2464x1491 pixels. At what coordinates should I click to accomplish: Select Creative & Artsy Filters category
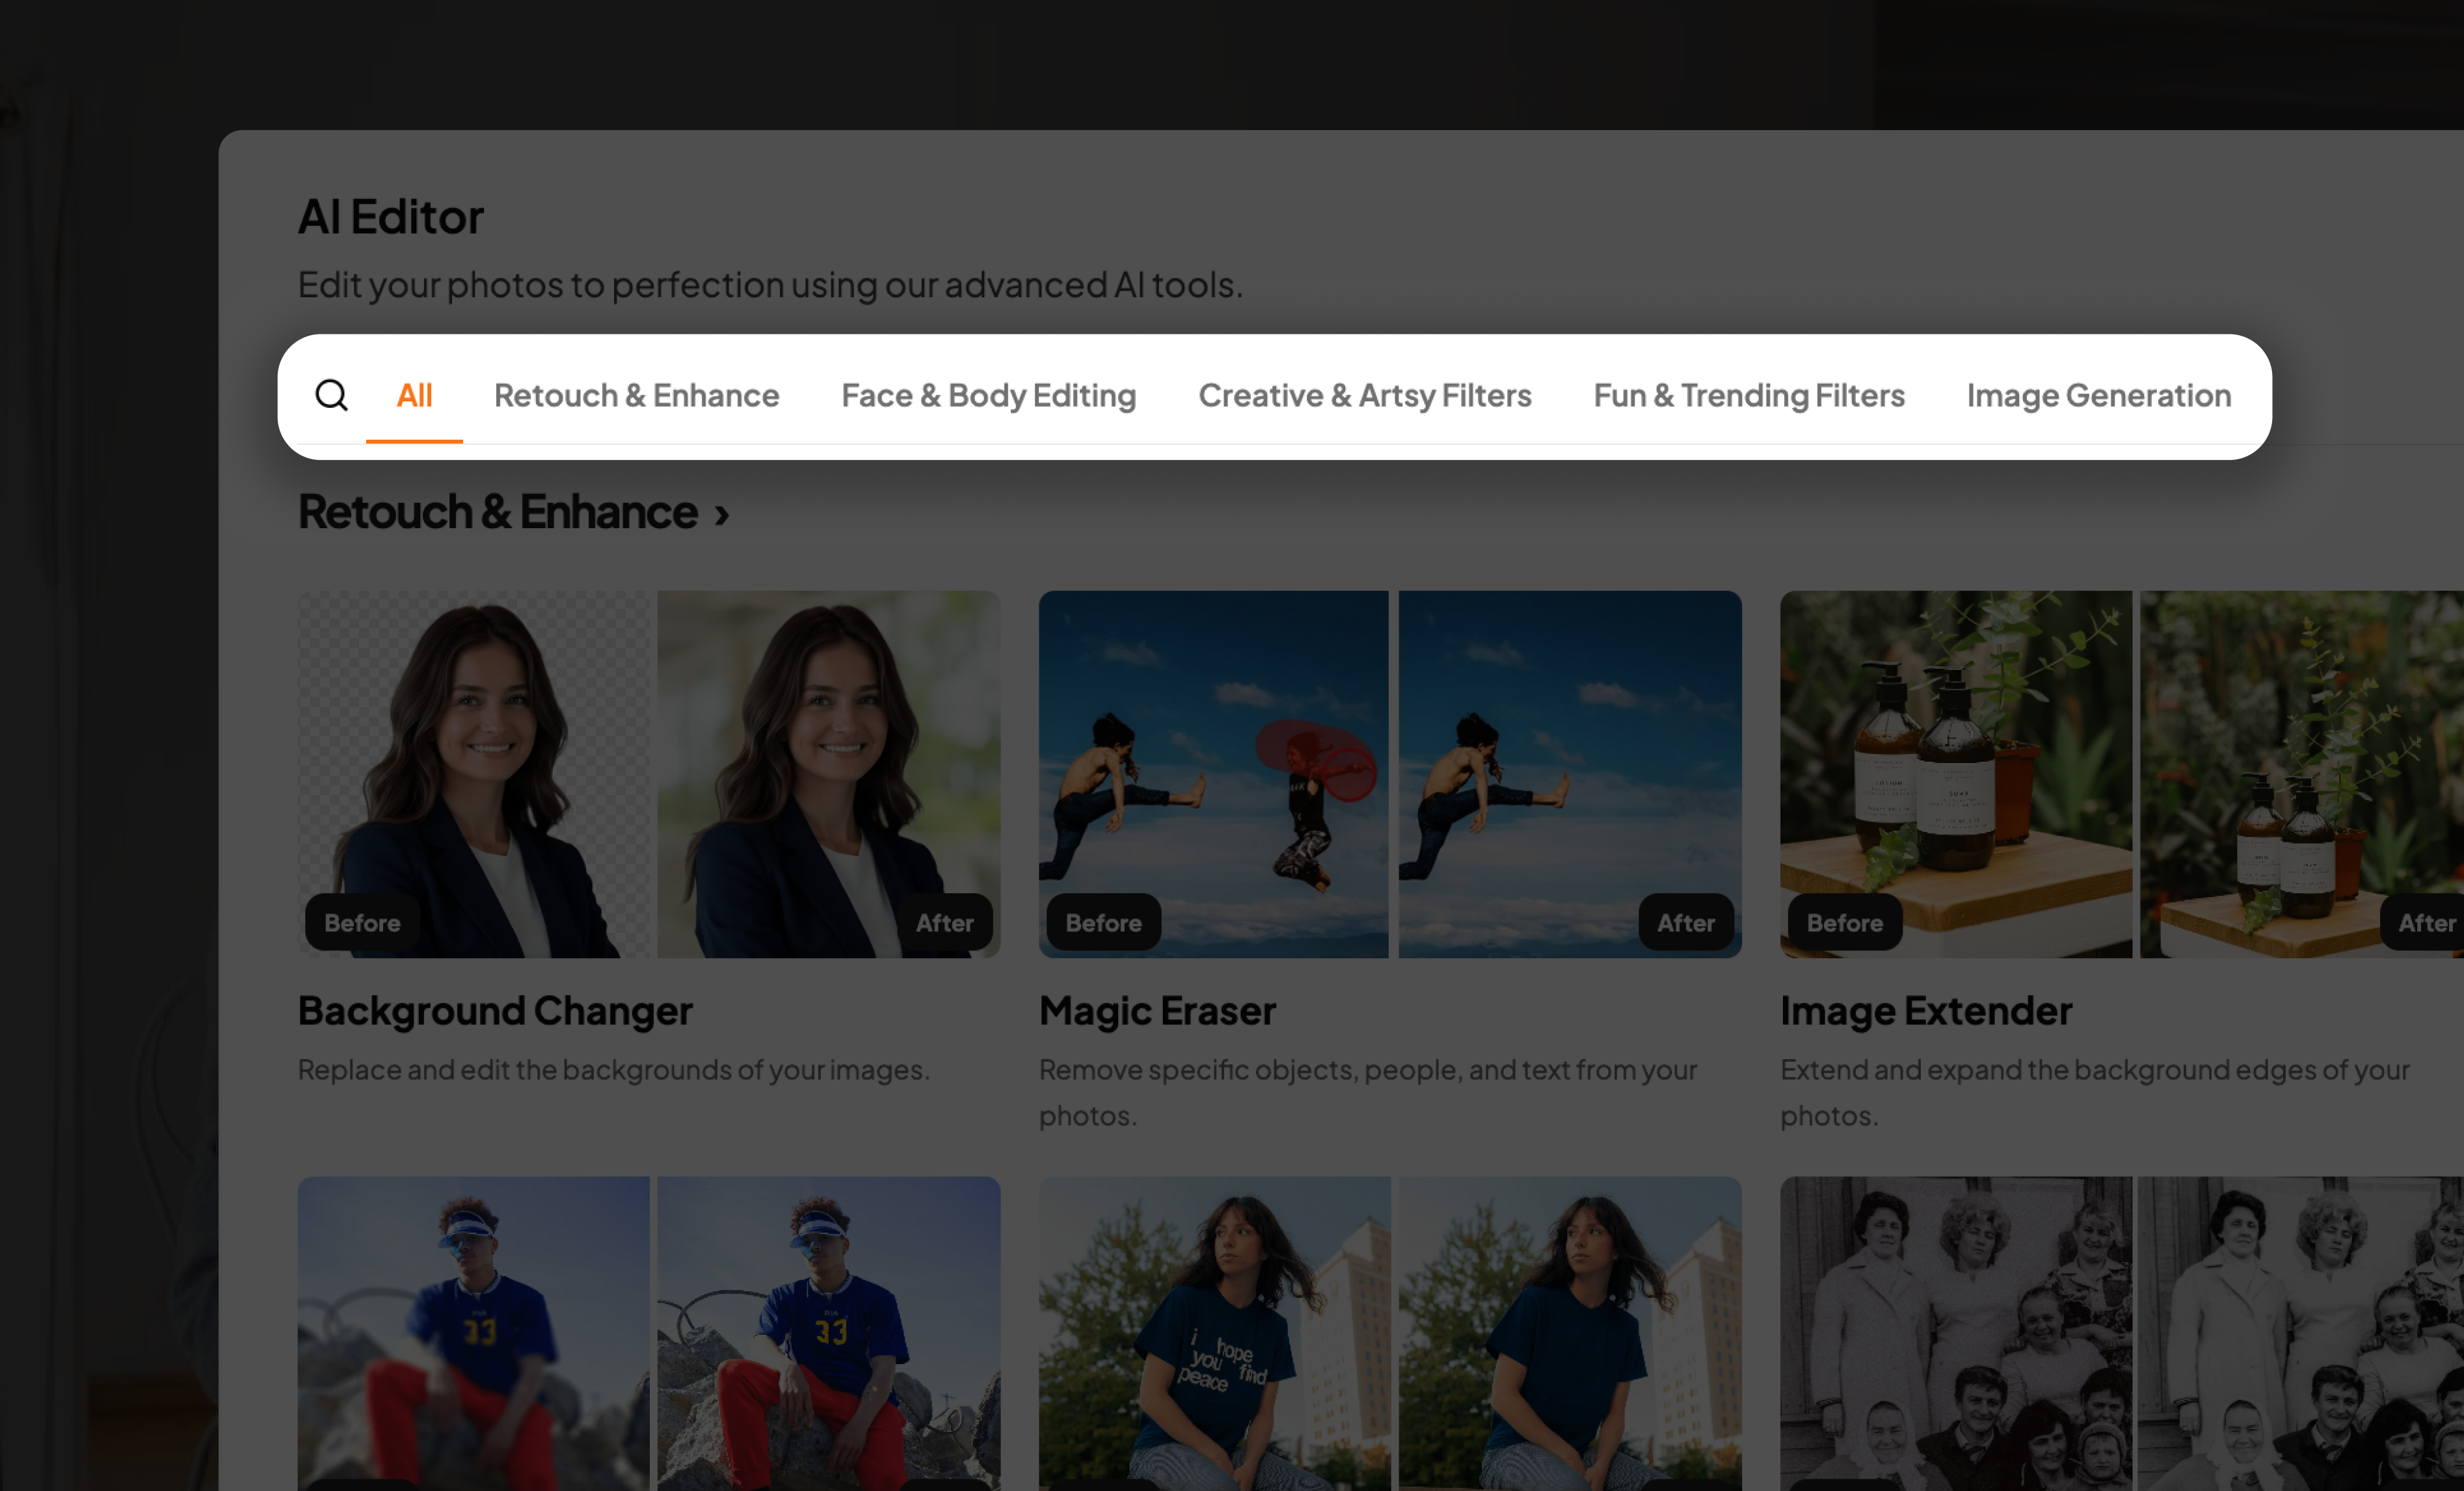(1365, 395)
